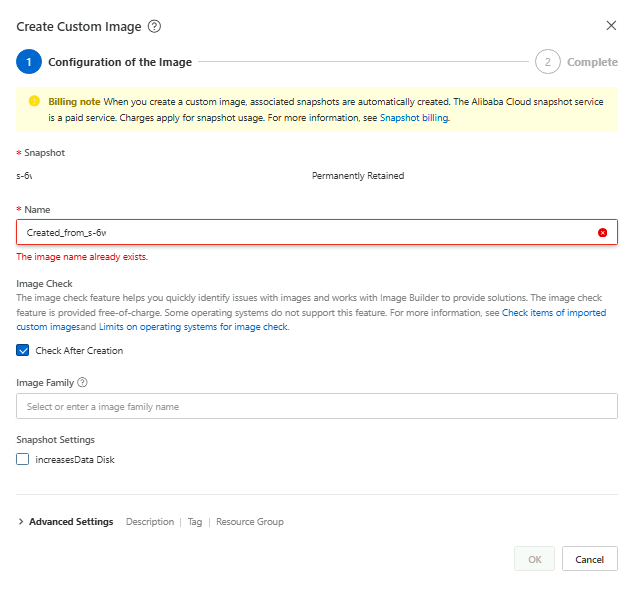Image resolution: width=631 pixels, height=589 pixels.
Task: Clear the Name field using red X icon
Action: click(x=602, y=233)
